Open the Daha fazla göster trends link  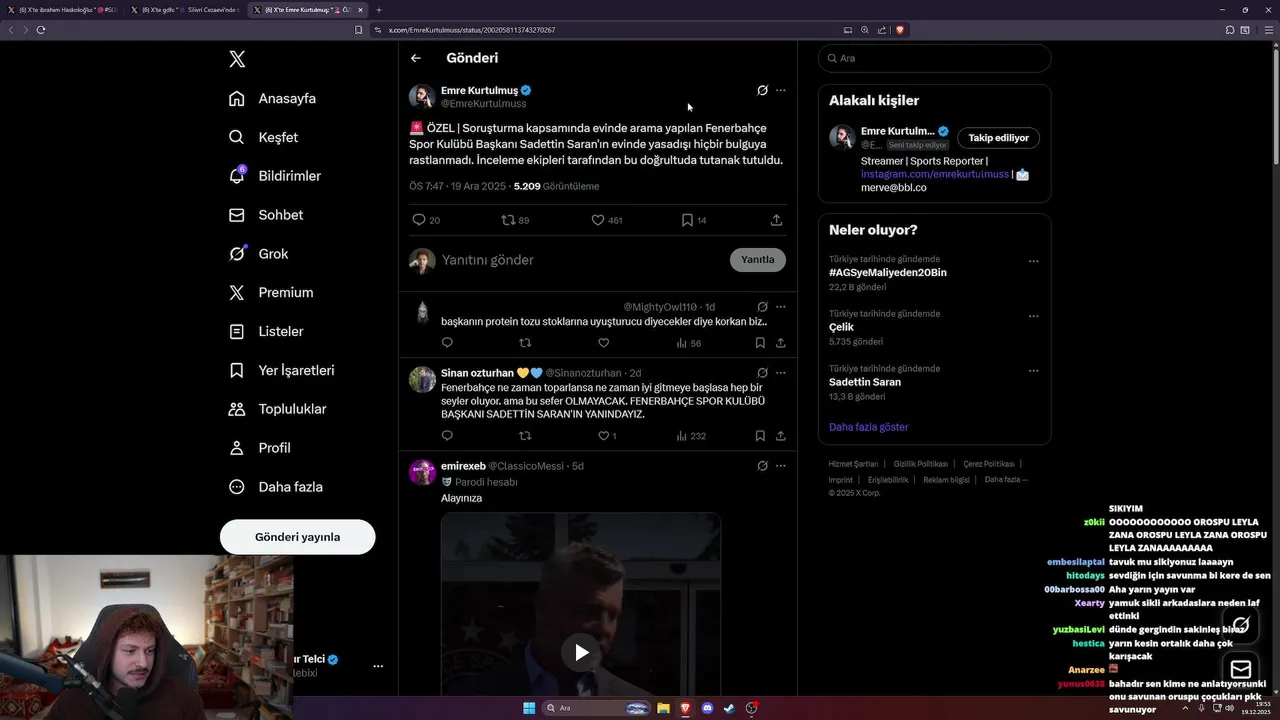pyautogui.click(x=868, y=427)
